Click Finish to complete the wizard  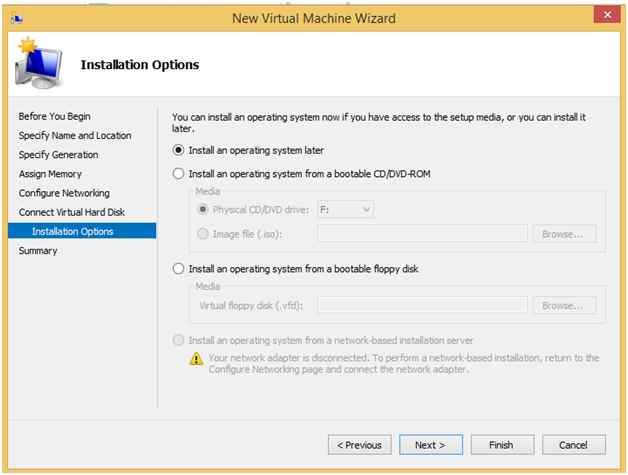501,444
